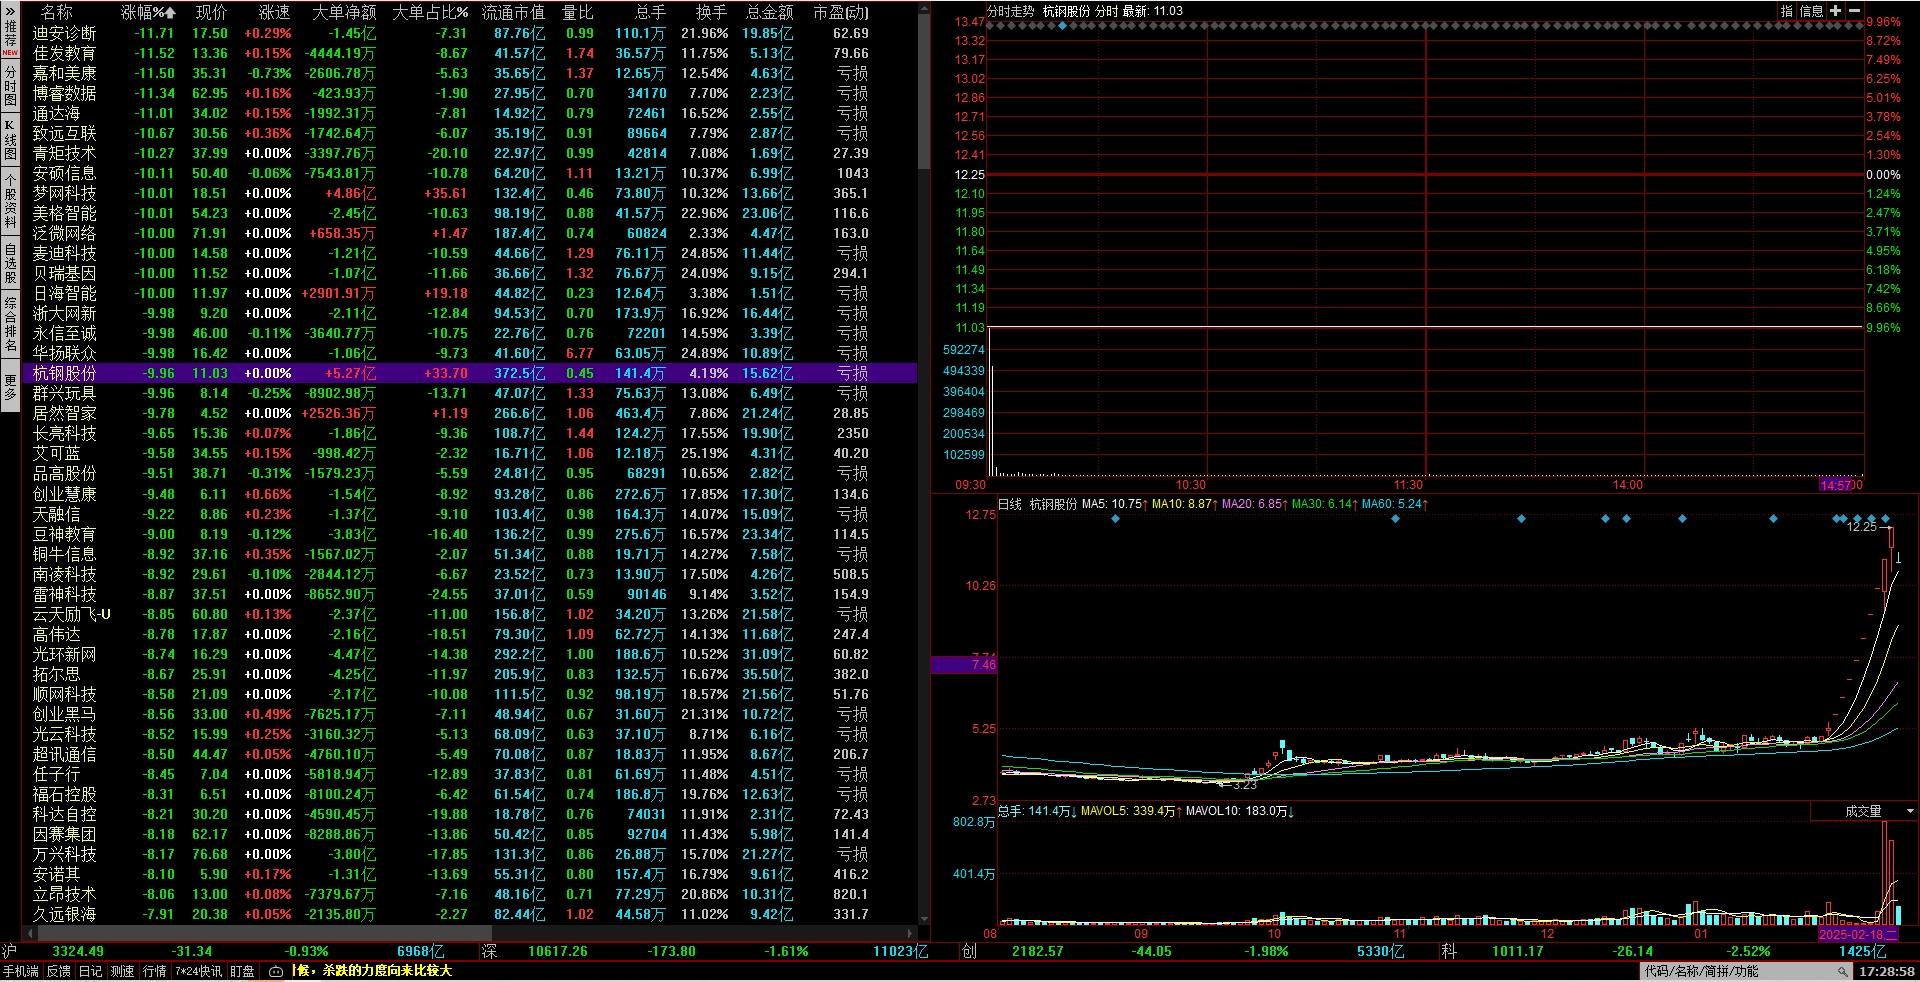This screenshot has width=1920, height=982.
Task: Click the 7*24快讯 button in status bar
Action: coord(199,971)
